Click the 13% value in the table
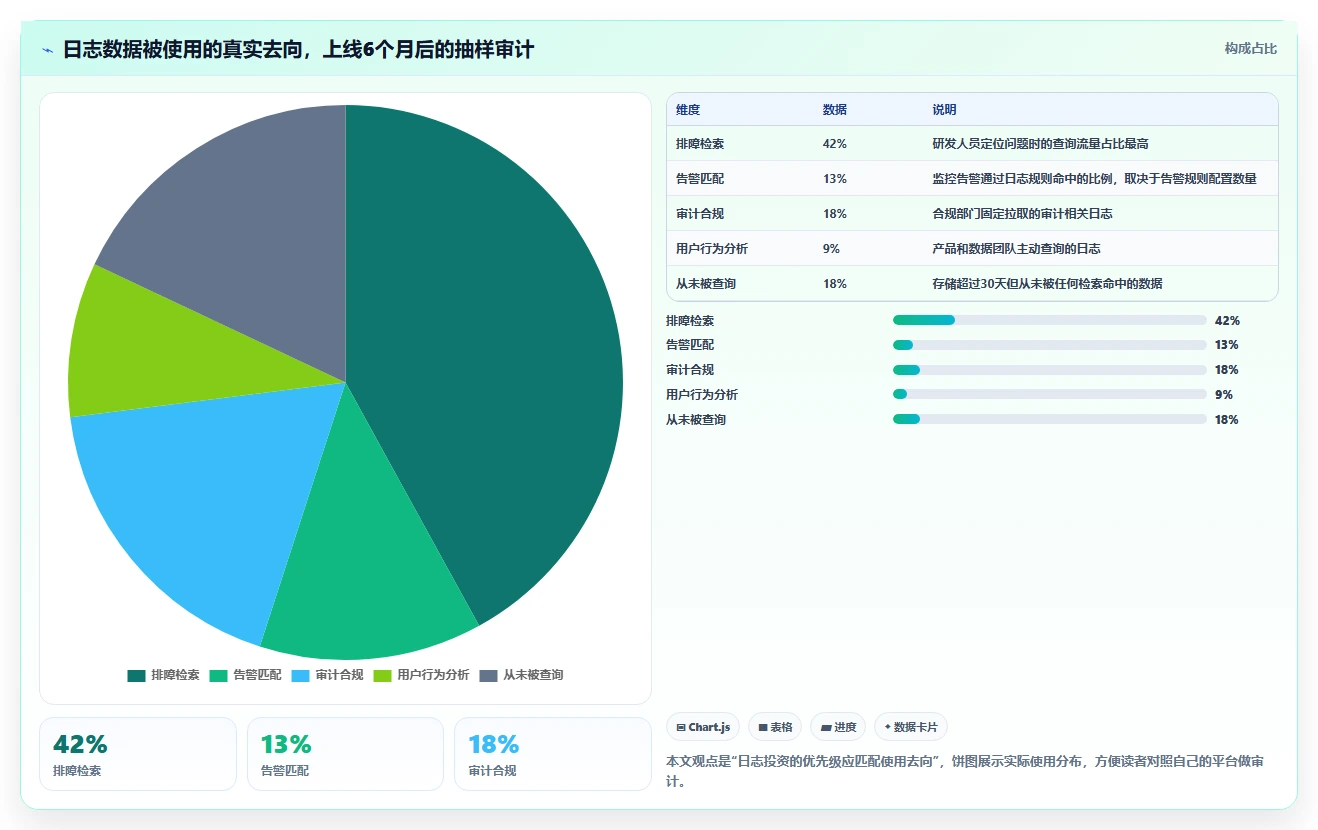This screenshot has height=830, width=1318. click(835, 179)
